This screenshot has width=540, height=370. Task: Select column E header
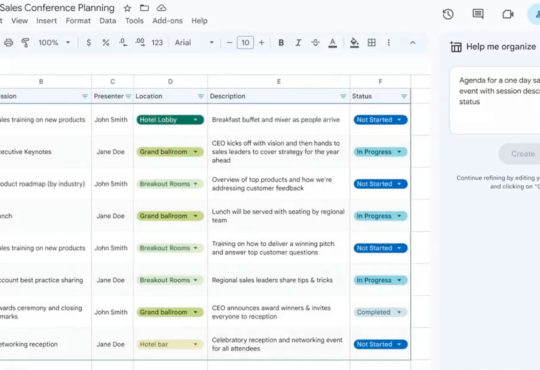coord(279,82)
